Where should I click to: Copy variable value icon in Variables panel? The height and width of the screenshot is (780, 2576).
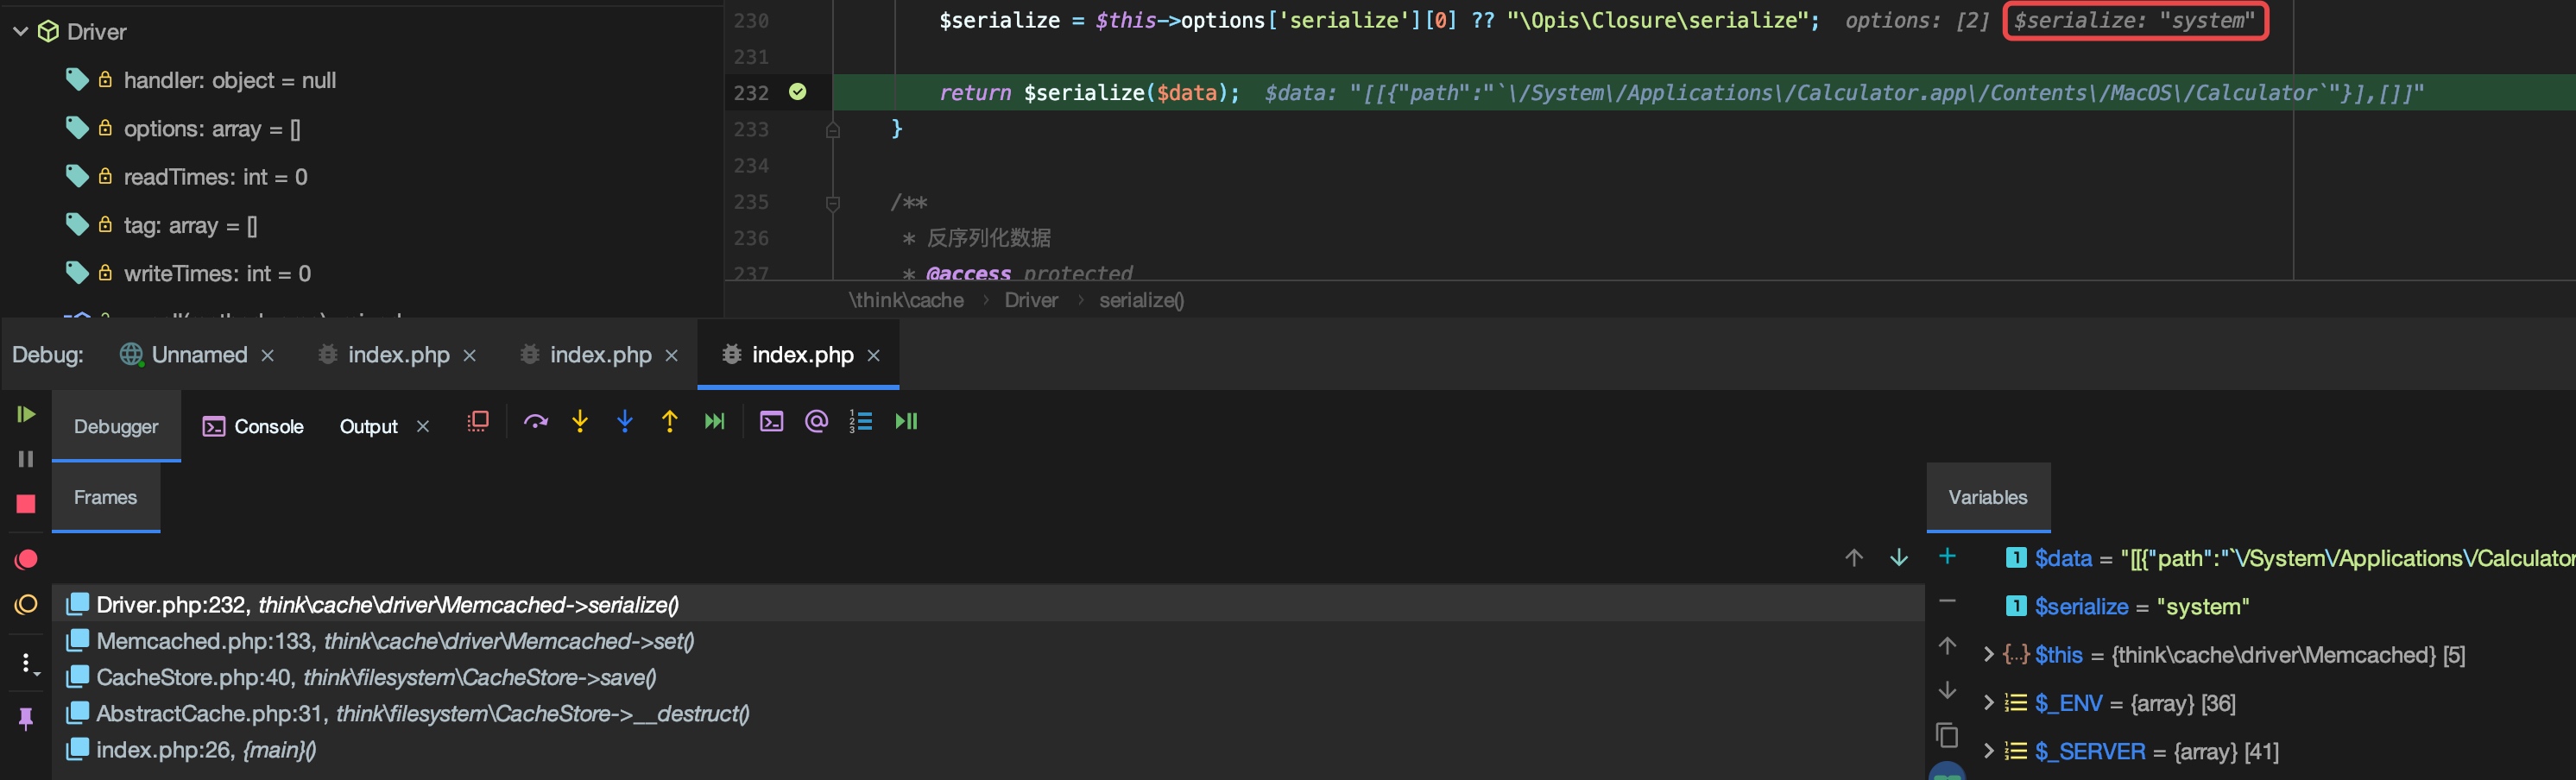(x=1947, y=735)
